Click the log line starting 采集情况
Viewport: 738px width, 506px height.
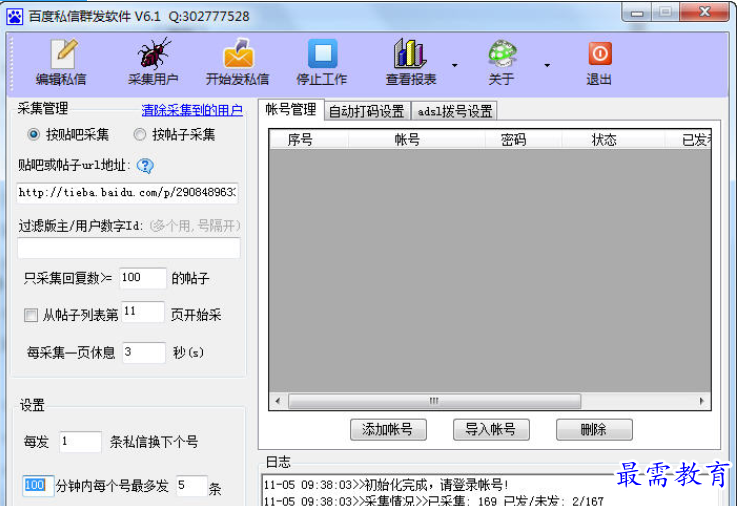pos(433,500)
